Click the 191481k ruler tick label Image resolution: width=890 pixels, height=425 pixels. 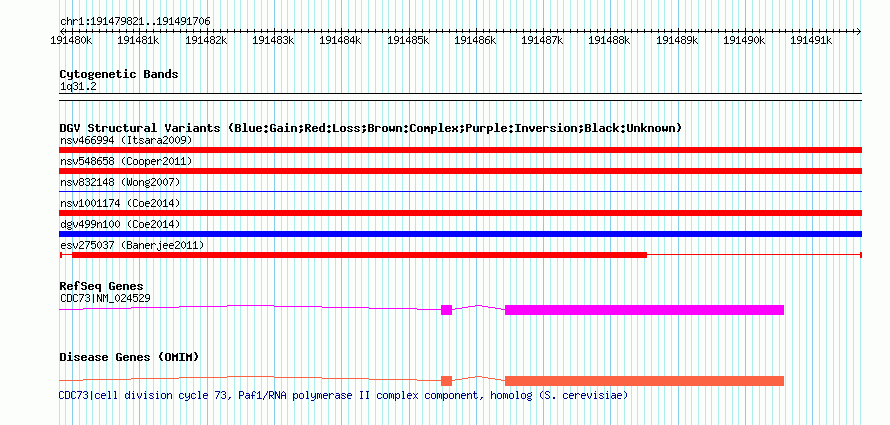coord(138,40)
